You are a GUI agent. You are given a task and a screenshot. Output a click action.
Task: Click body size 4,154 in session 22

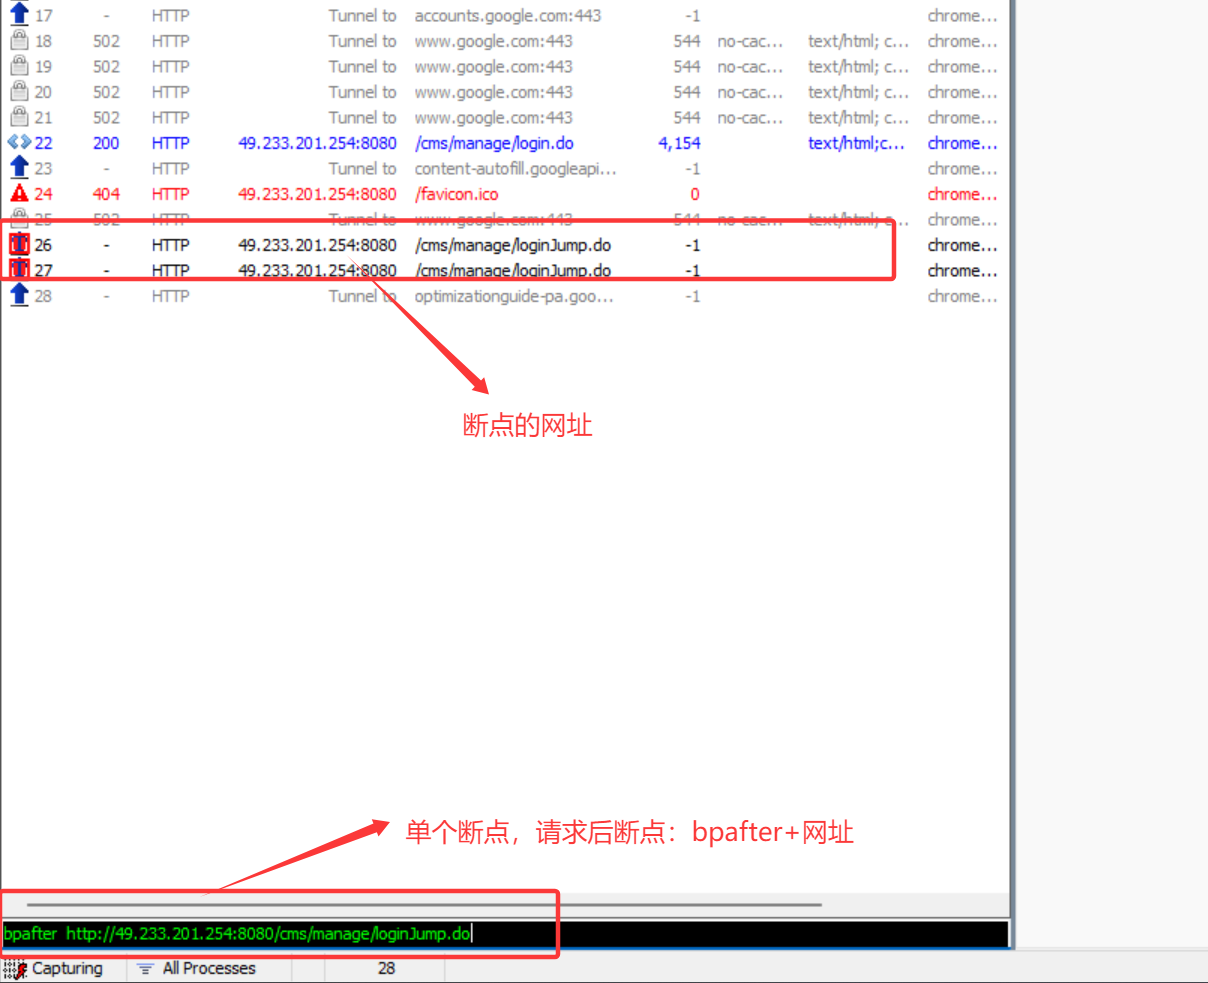click(x=679, y=143)
